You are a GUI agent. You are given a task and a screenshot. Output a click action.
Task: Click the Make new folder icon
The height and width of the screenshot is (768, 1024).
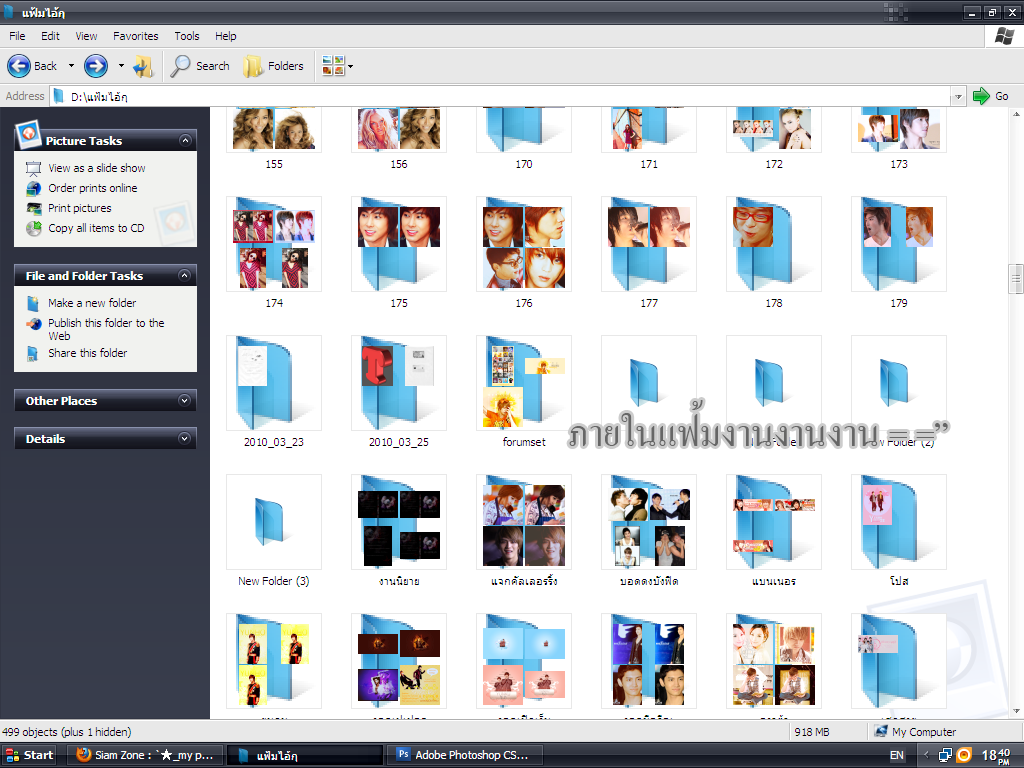coord(33,303)
